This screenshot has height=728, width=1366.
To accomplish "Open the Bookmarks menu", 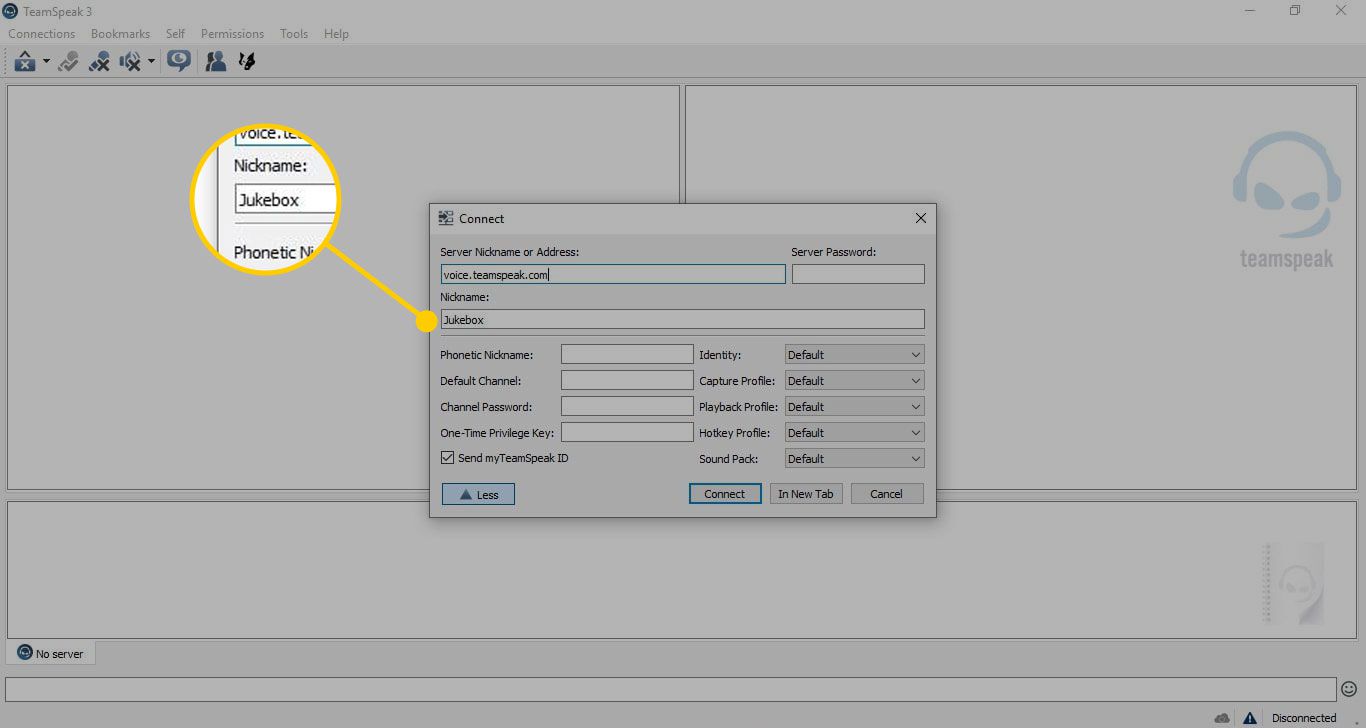I will (x=120, y=34).
